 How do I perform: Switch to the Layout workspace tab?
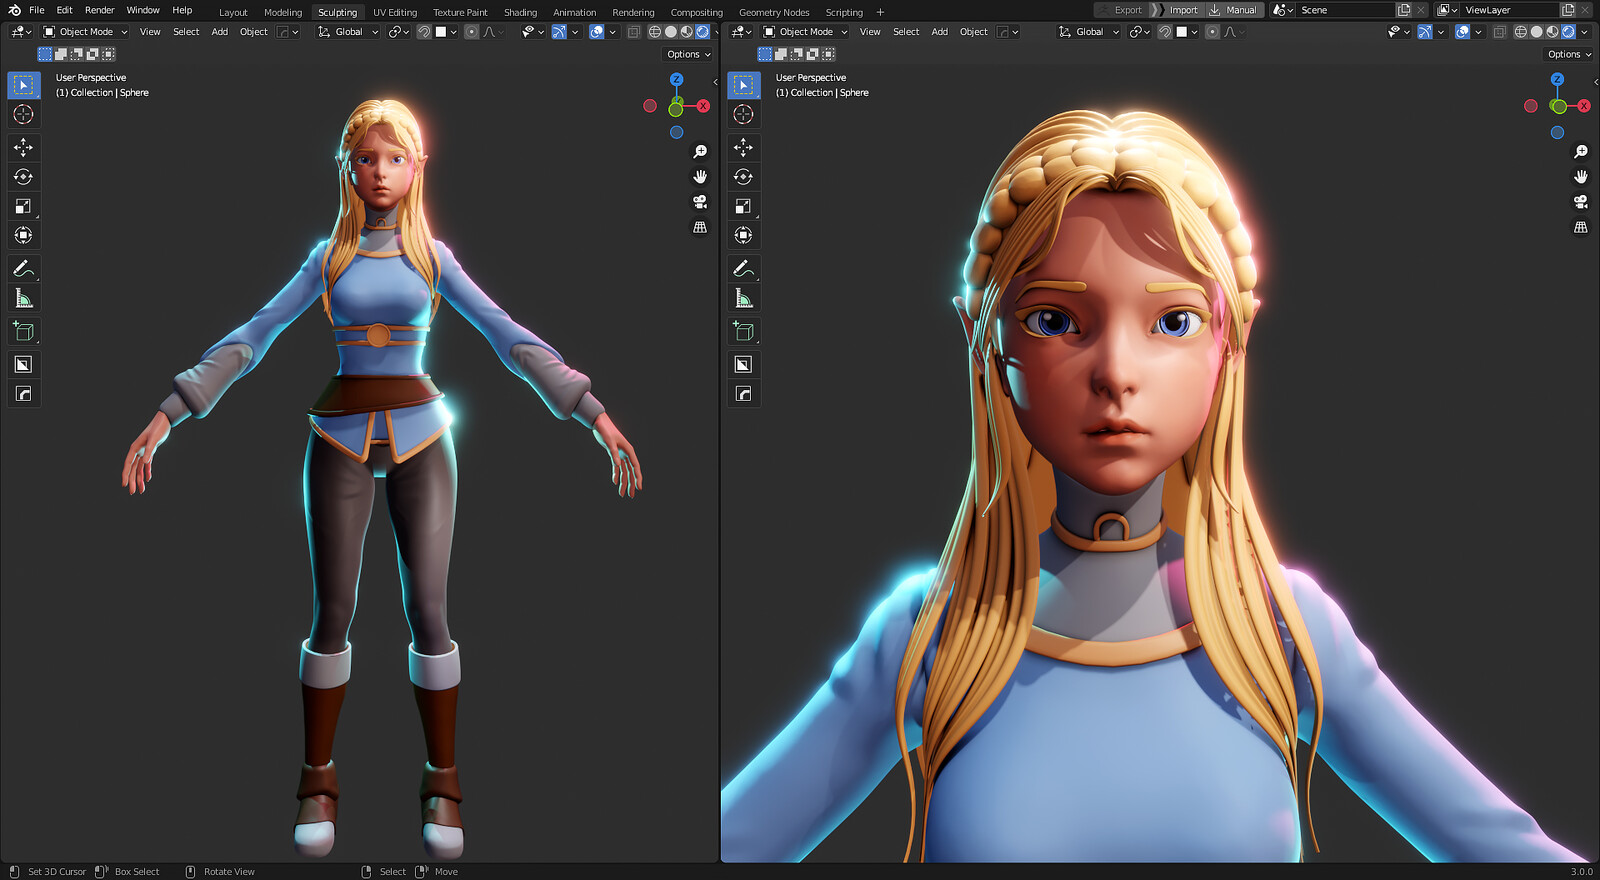click(233, 13)
